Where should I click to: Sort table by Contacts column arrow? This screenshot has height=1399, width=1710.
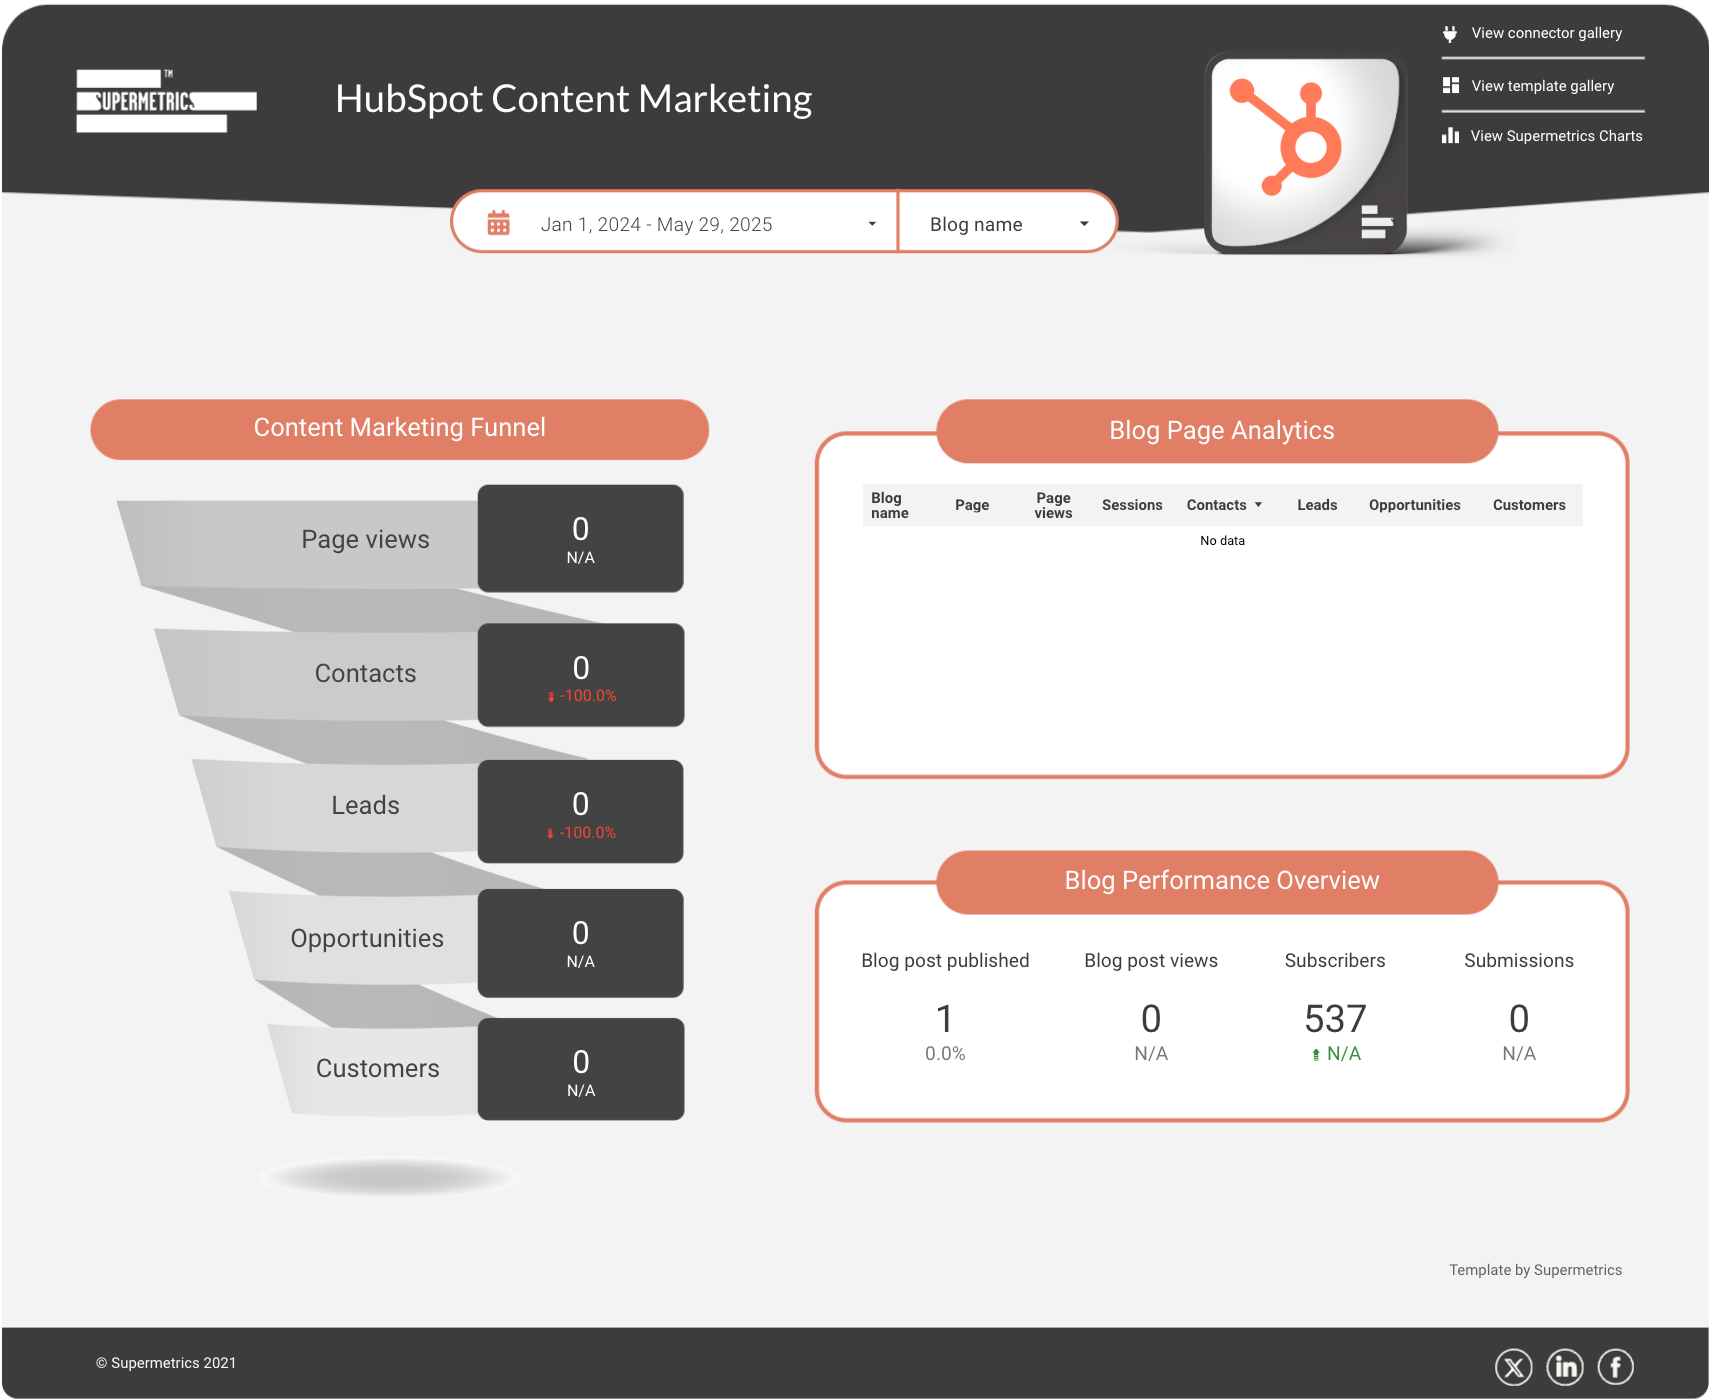(1258, 505)
